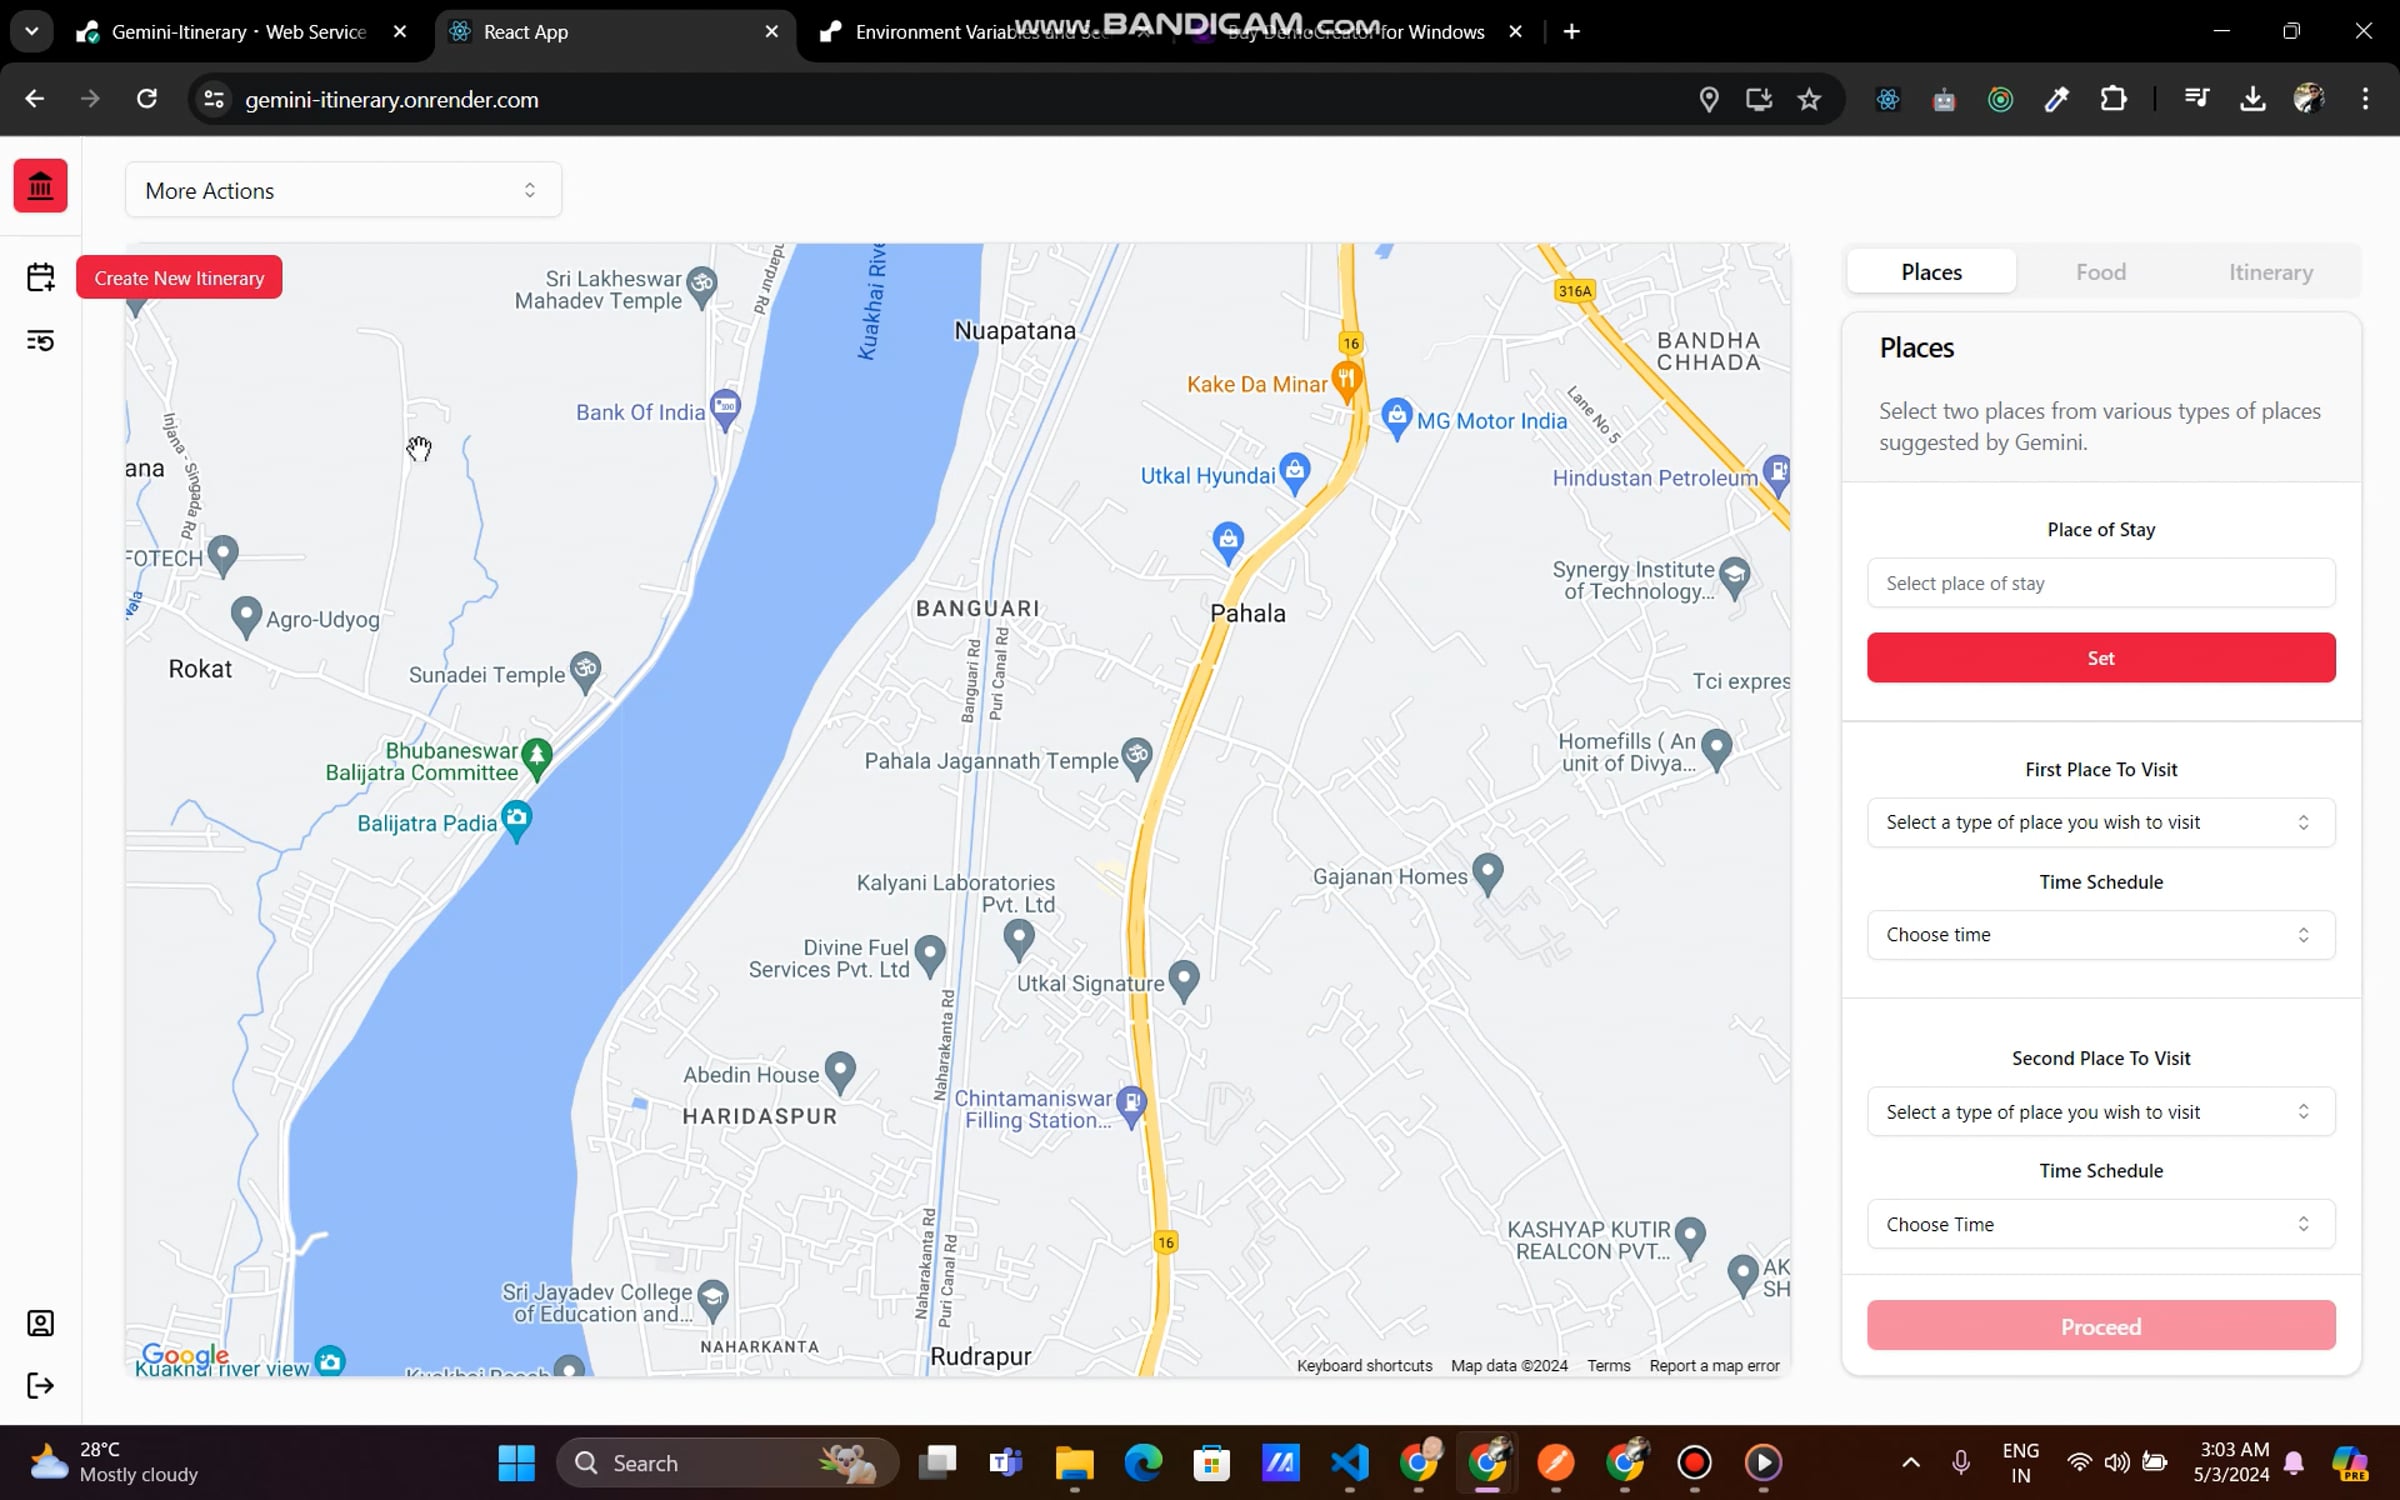Click the logout icon in sidebar

40,1385
